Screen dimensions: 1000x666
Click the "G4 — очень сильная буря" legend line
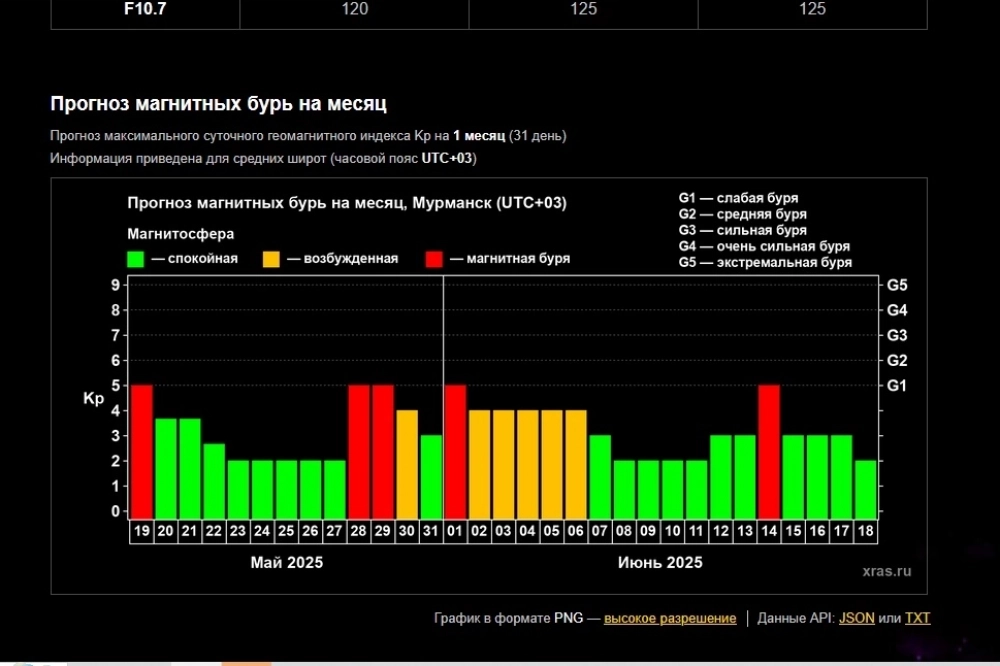coord(764,246)
